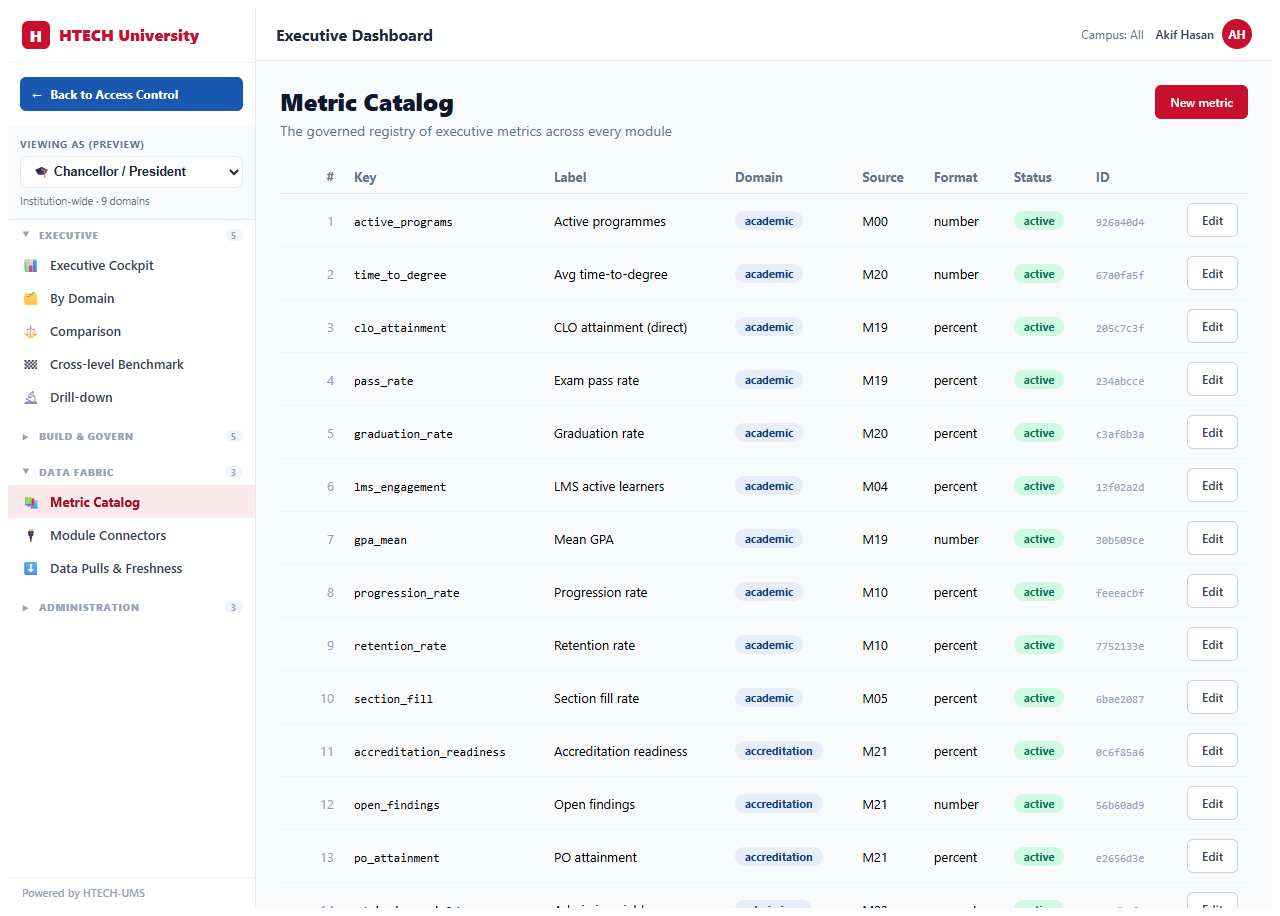Click the Akif Hasan user name

(x=1184, y=35)
